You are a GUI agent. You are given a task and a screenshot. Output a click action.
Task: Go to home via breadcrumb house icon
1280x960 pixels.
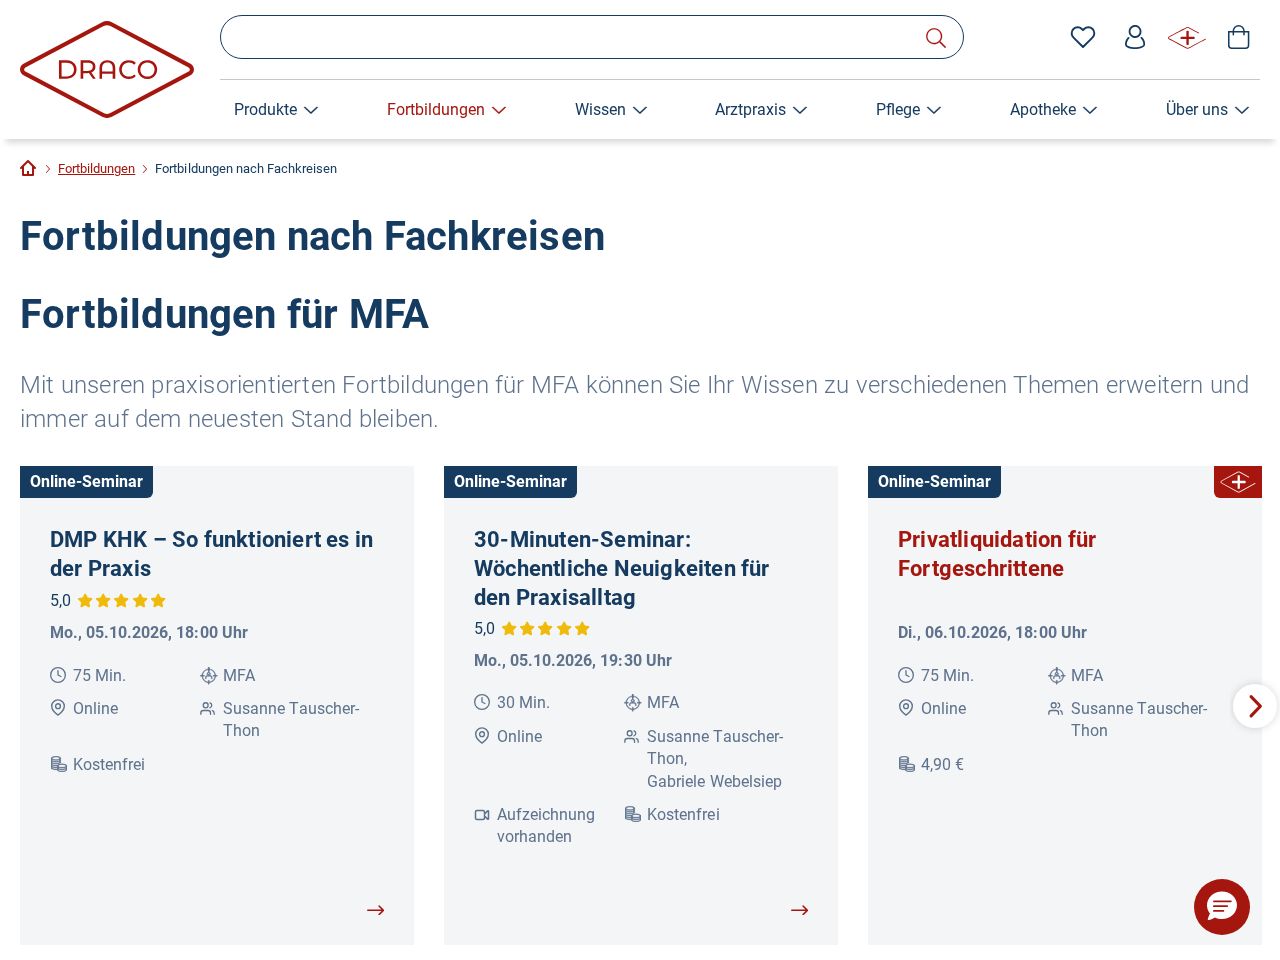28,168
